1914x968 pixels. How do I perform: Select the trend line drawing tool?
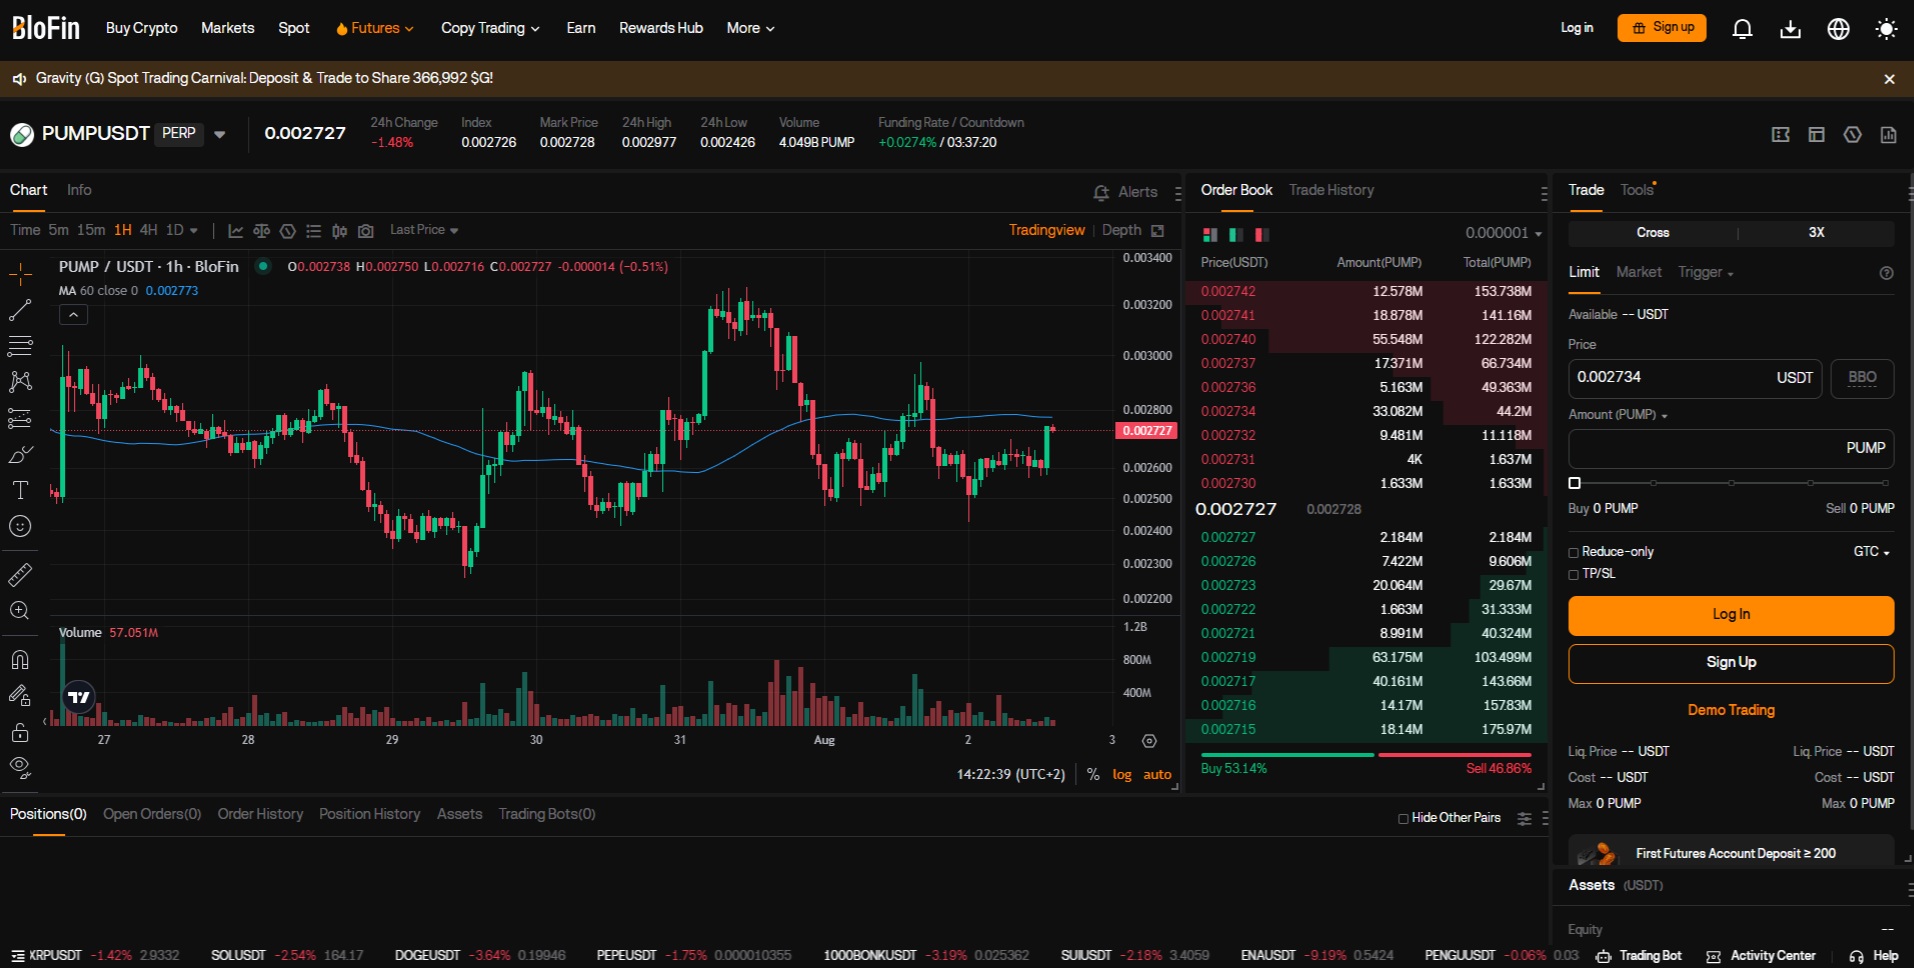pos(19,310)
